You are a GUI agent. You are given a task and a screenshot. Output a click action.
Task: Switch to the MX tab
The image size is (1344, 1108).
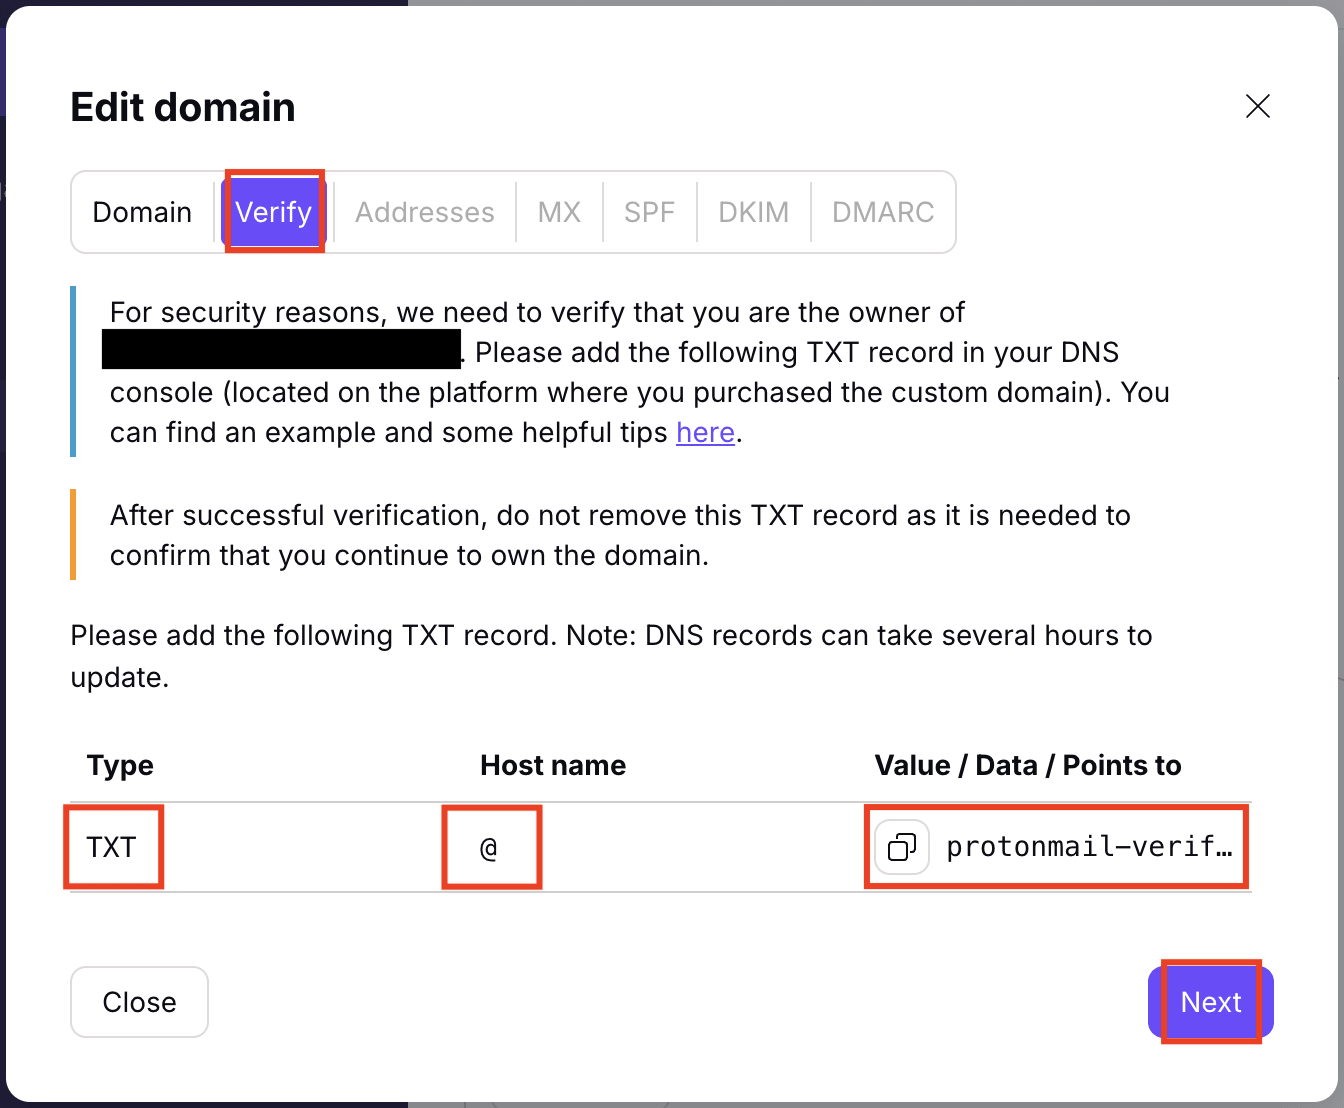[x=559, y=211]
